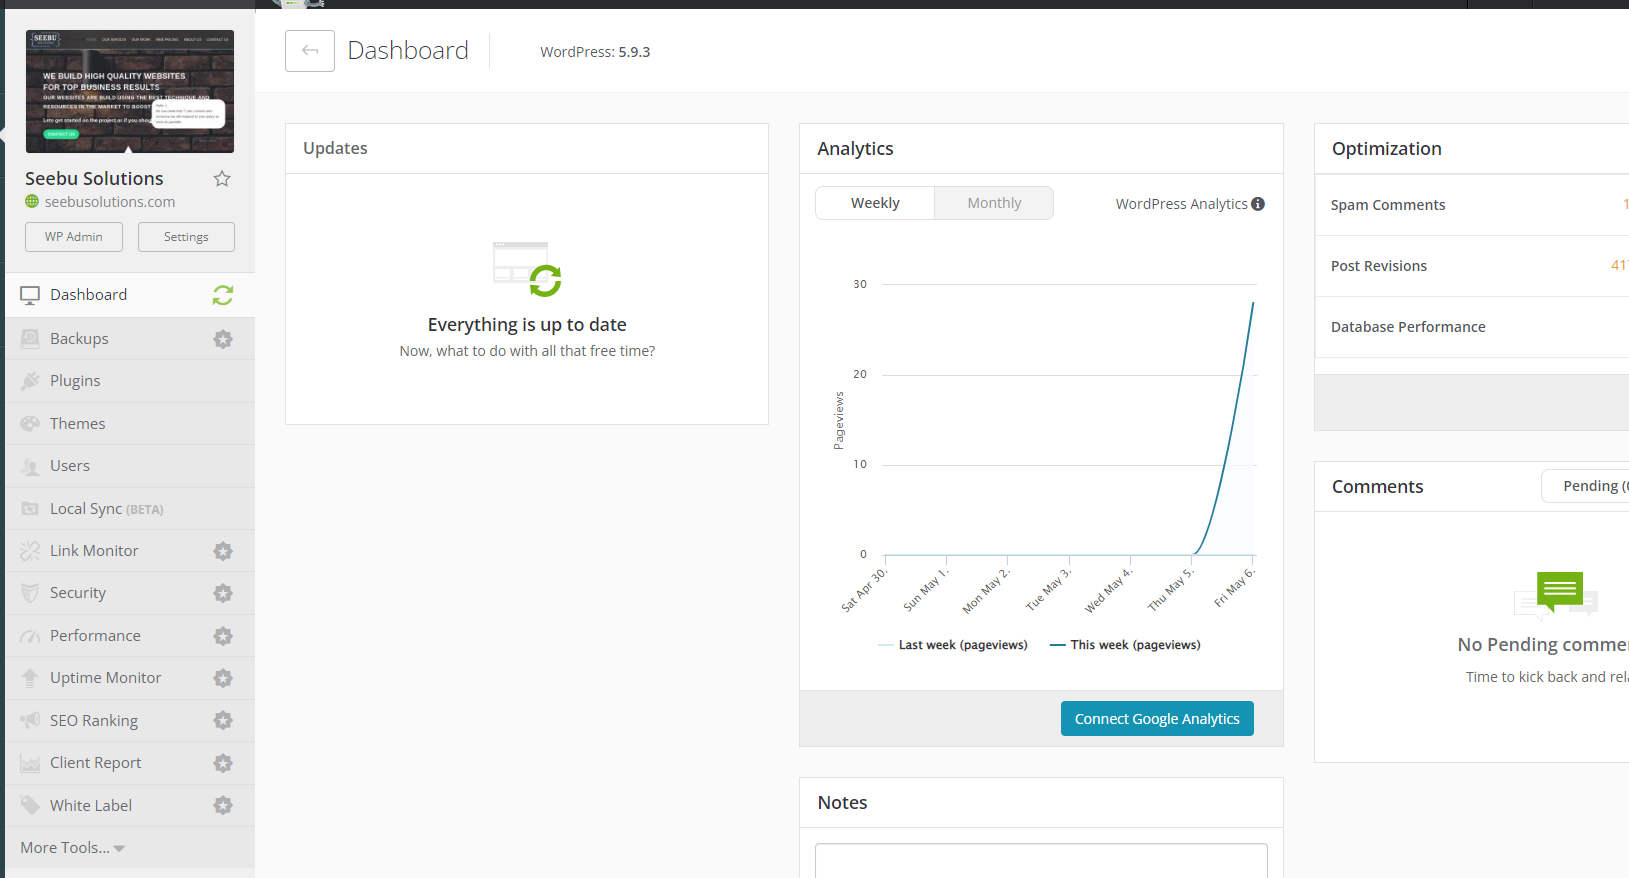Viewport: 1629px width, 878px height.
Task: Open the Plugins section
Action: click(x=75, y=381)
